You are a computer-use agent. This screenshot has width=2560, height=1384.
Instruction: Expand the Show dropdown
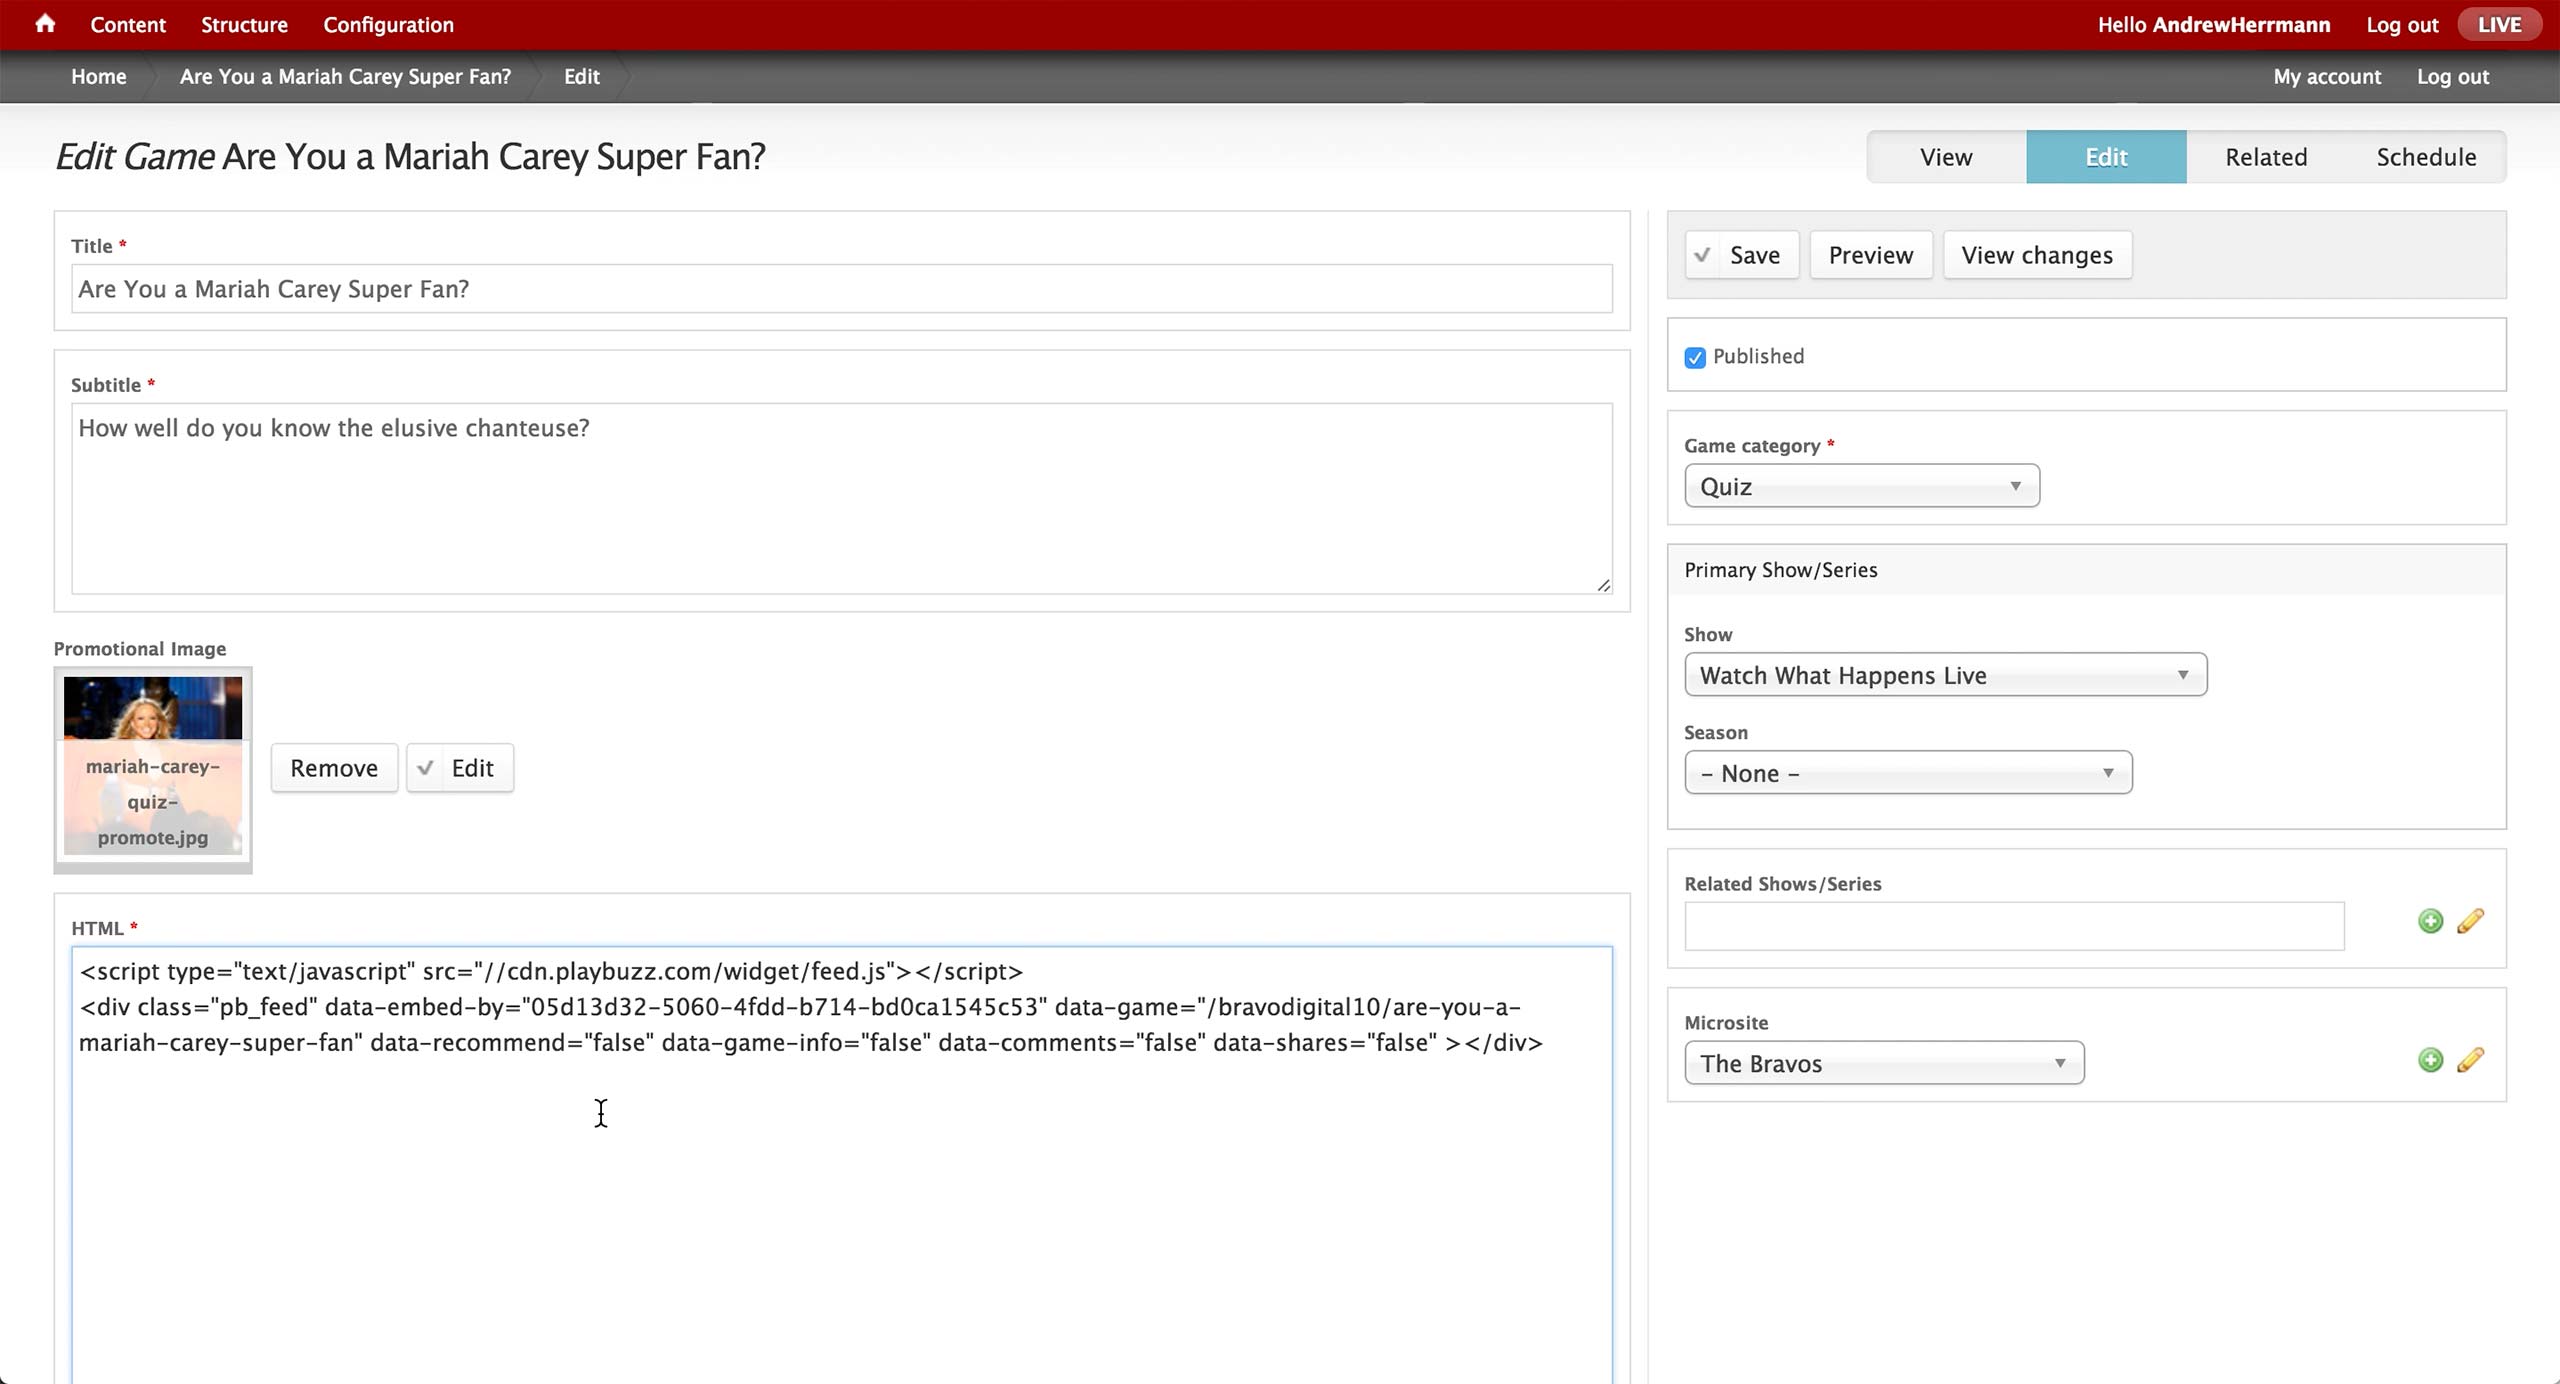click(1945, 675)
